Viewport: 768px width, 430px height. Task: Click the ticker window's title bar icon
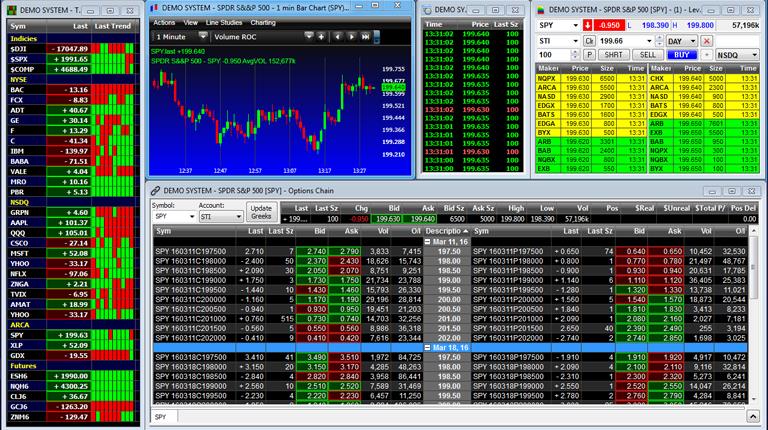tap(12, 10)
